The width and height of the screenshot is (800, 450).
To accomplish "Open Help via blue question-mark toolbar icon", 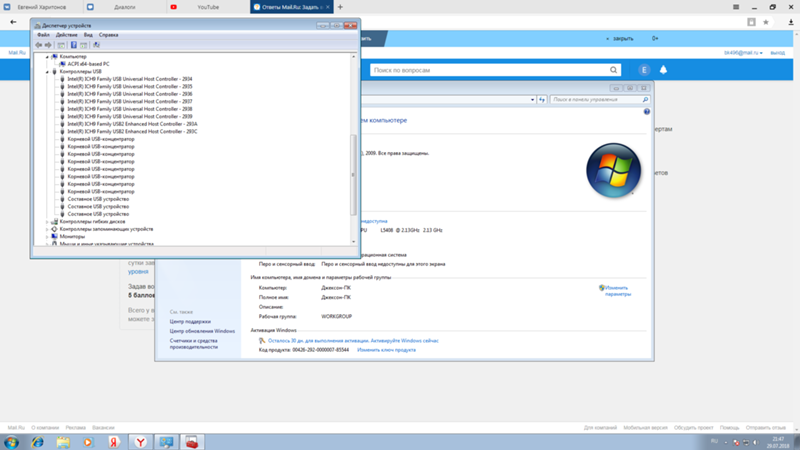I will (x=73, y=45).
